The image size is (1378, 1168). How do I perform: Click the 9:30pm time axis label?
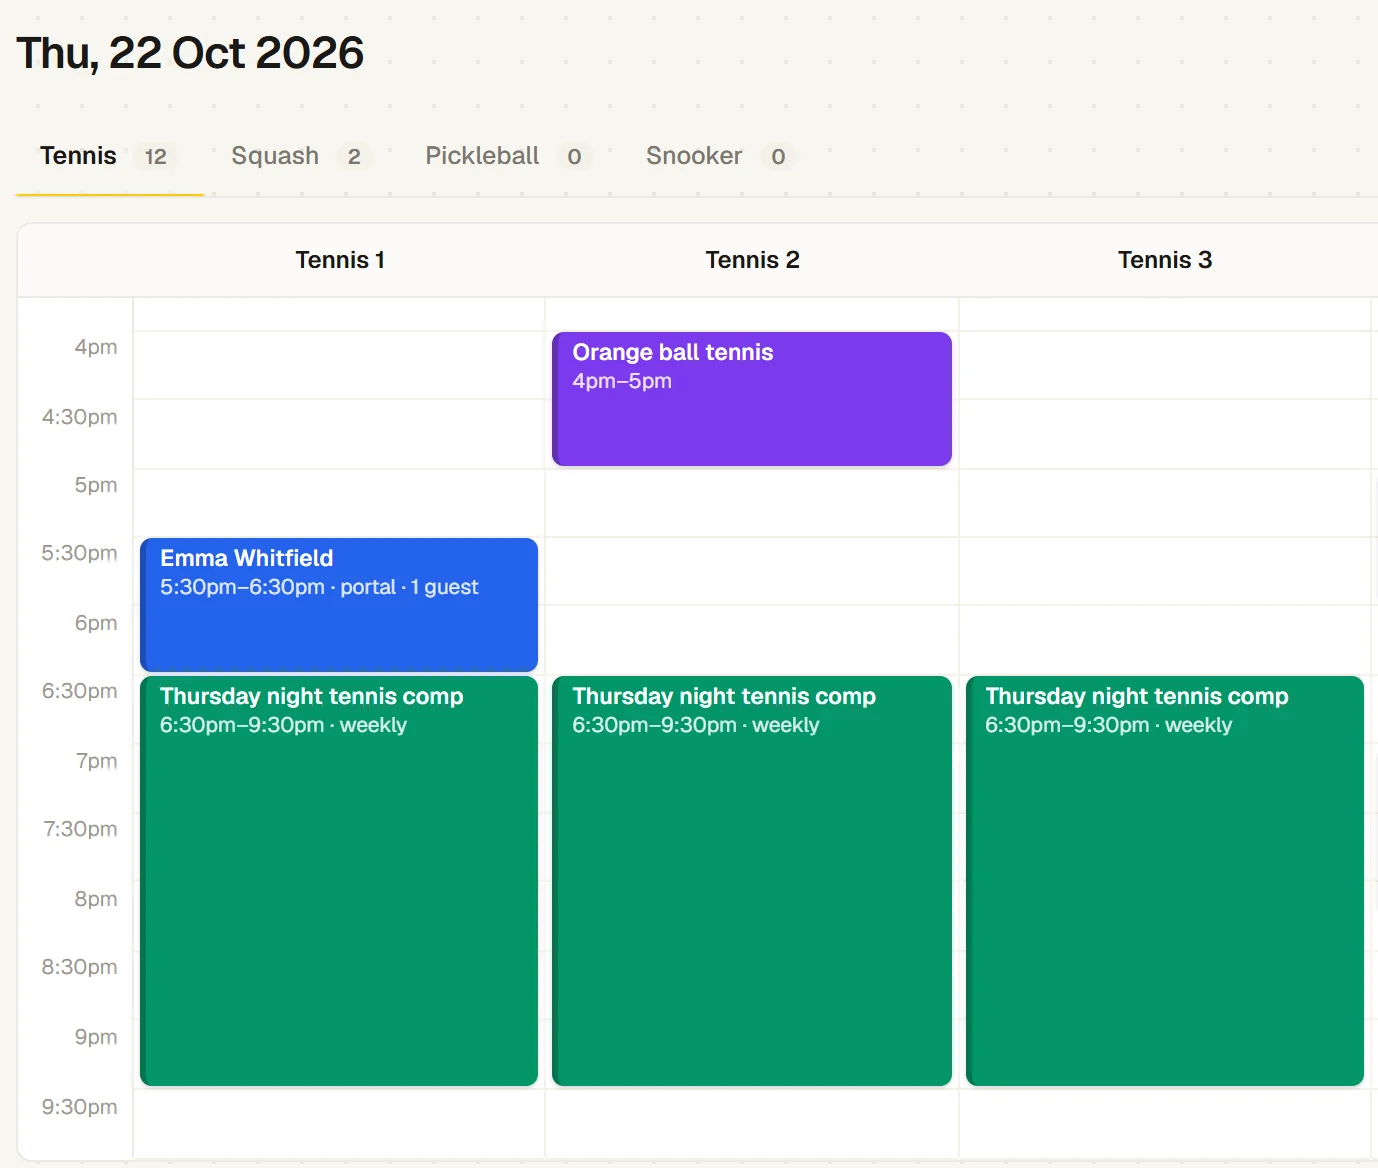point(80,1107)
